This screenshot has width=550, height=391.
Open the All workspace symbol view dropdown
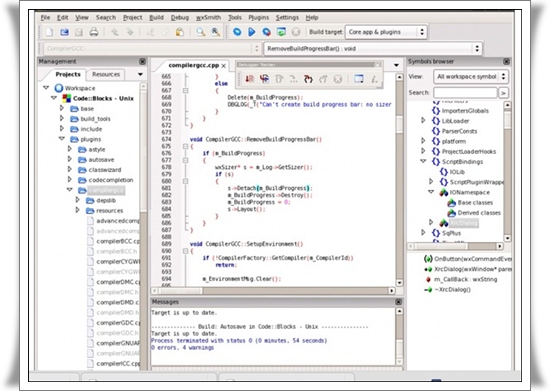pyautogui.click(x=471, y=76)
